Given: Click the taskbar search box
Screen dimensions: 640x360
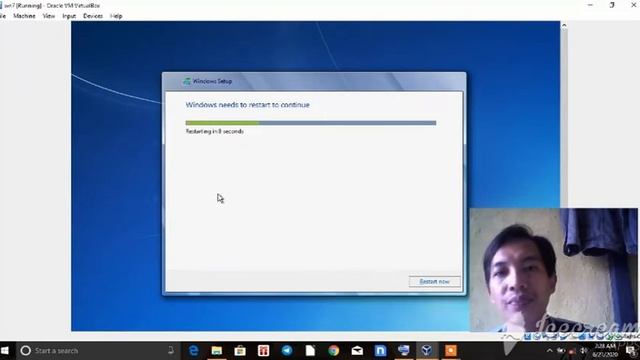Looking at the screenshot, I should [x=98, y=351].
